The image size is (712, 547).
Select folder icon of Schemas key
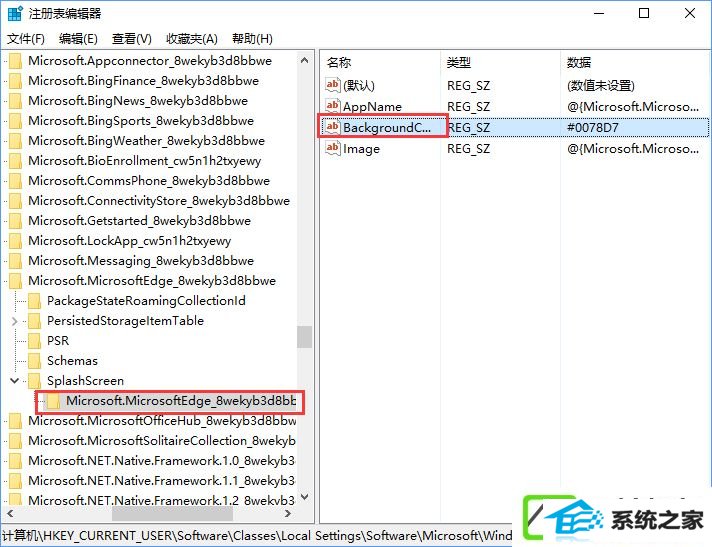point(35,360)
